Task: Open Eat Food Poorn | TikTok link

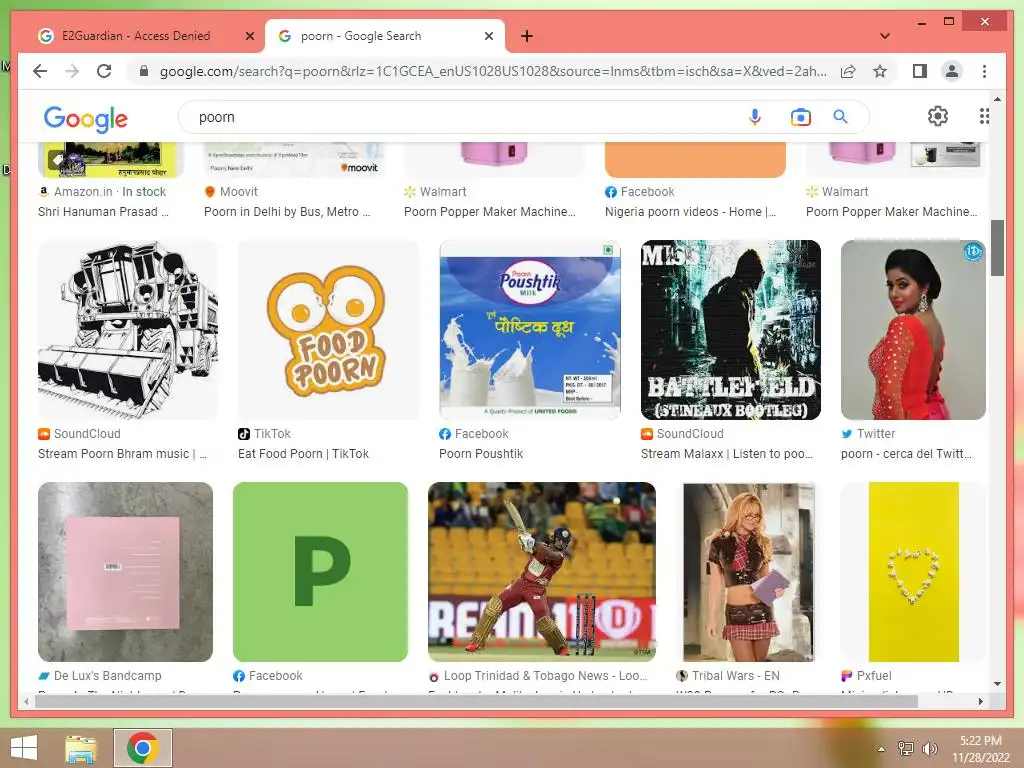Action: click(x=303, y=453)
